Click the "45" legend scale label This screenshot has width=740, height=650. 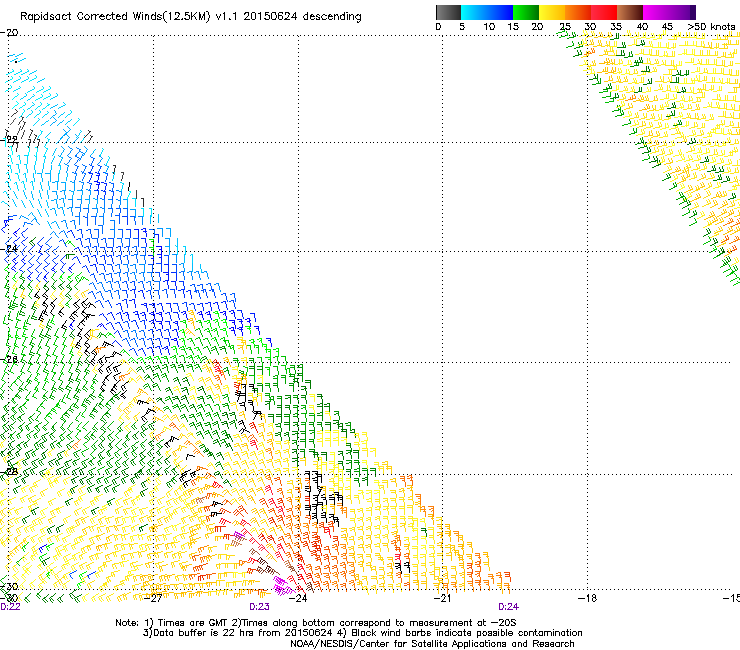tap(667, 27)
